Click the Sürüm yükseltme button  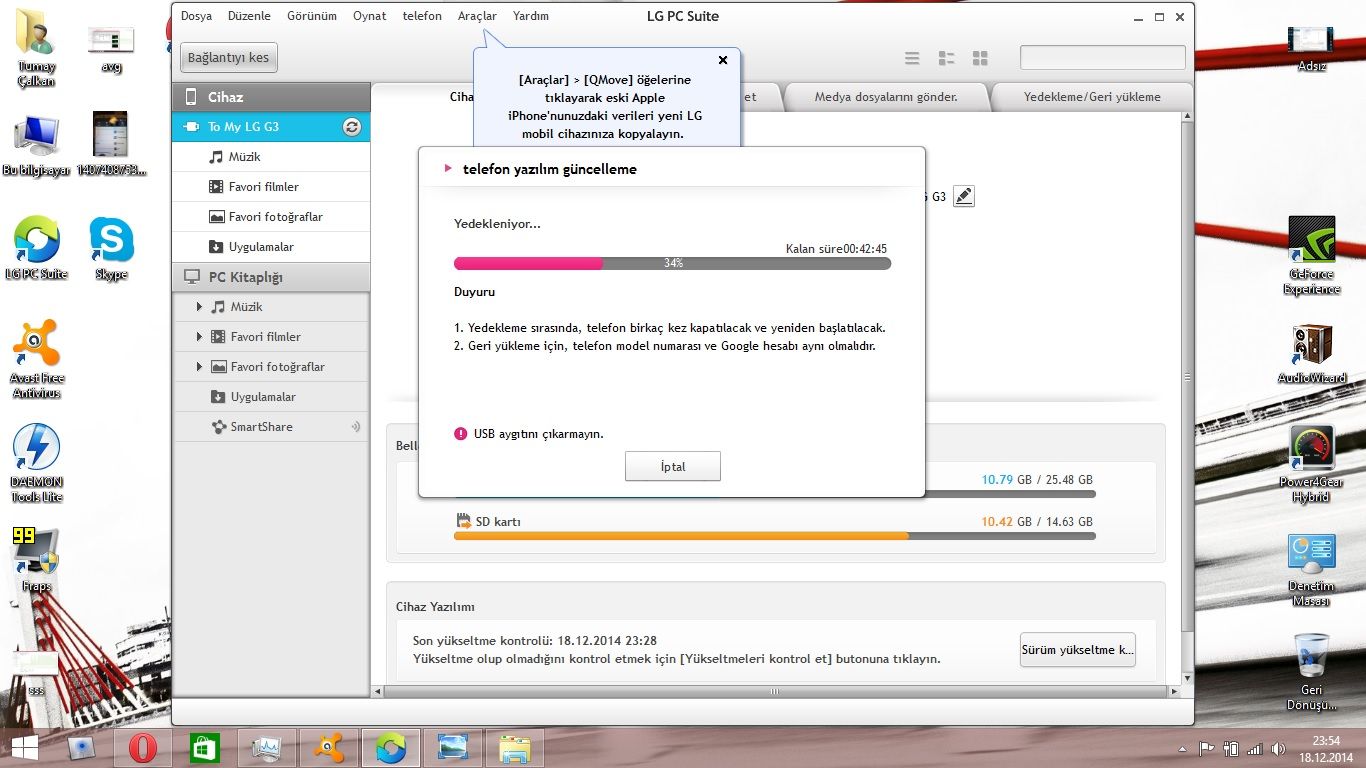1077,650
